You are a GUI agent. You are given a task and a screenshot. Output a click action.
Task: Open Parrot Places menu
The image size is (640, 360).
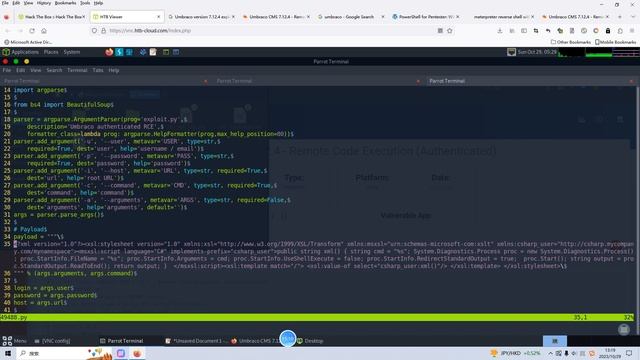pos(51,52)
